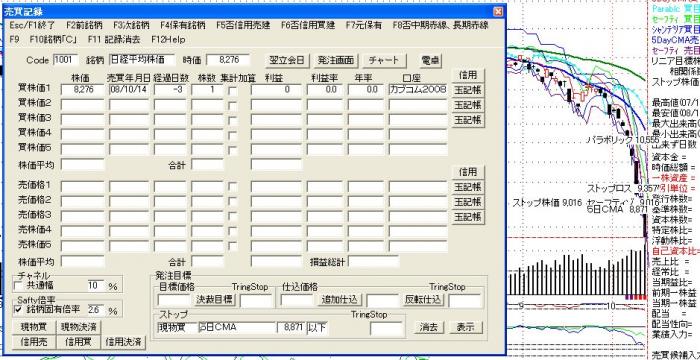Click the 反転仕込 button
Viewport: 700px width, 360px height.
click(423, 299)
